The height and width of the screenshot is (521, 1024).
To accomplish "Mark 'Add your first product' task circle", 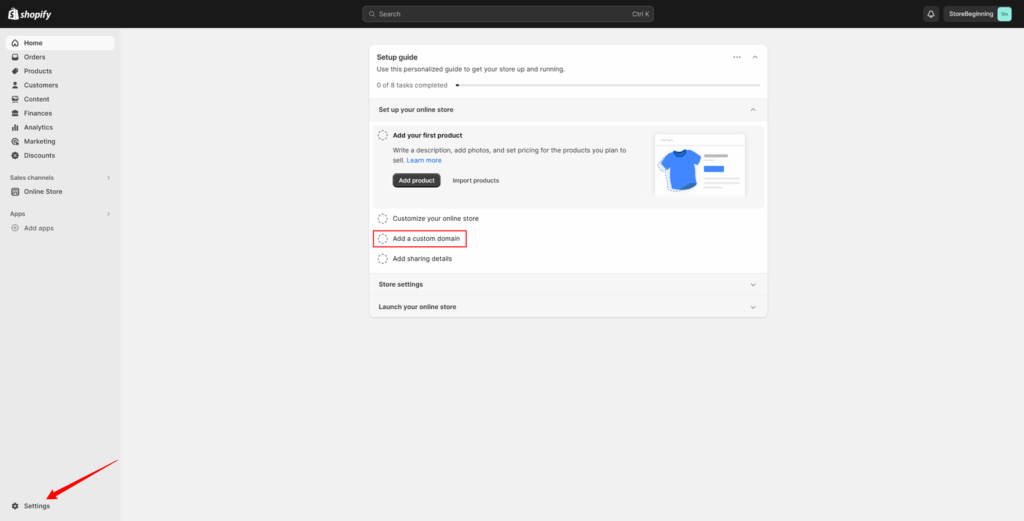I will pos(382,135).
